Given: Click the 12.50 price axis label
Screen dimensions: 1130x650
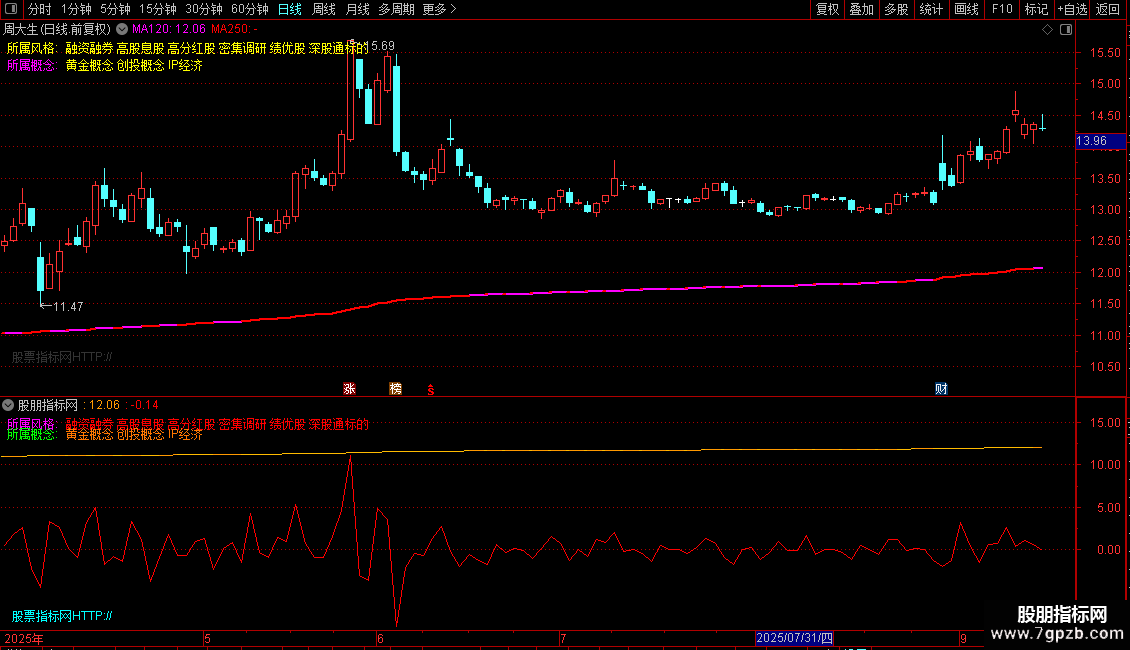Looking at the screenshot, I should [x=1105, y=241].
